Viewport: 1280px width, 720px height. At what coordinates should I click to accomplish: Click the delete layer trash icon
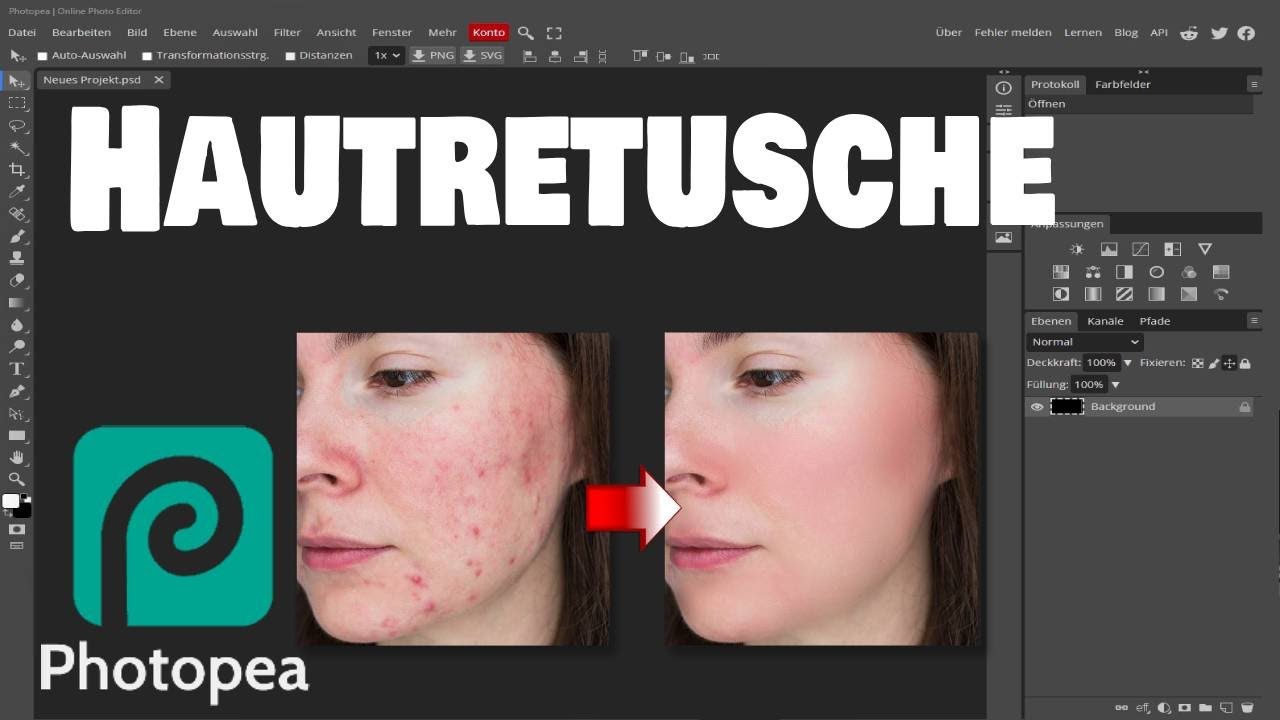pos(1247,708)
